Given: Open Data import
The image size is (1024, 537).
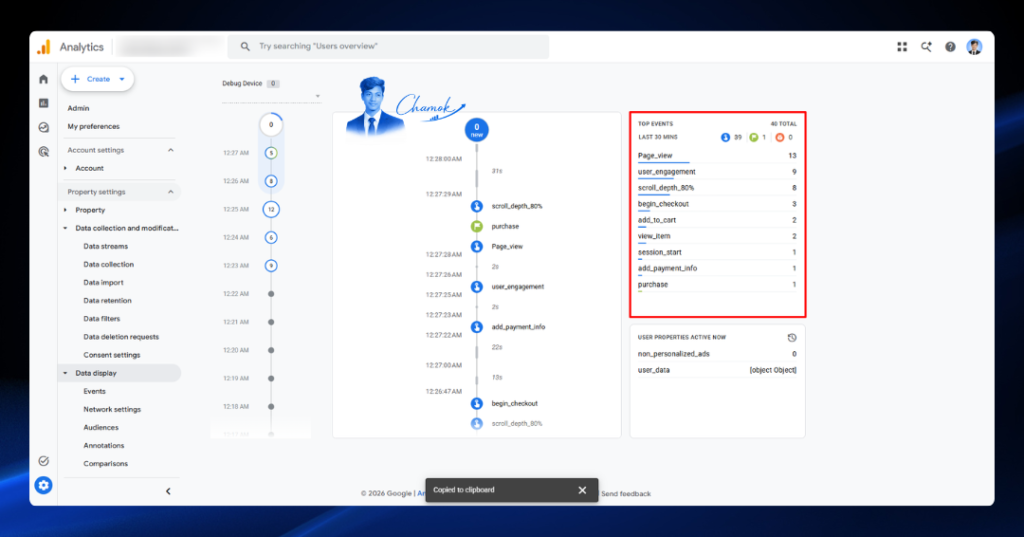Looking at the screenshot, I should pos(103,283).
